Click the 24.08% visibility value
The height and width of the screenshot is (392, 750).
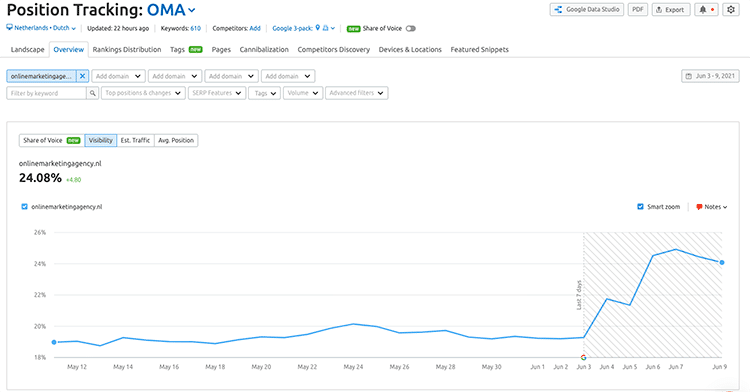40,178
